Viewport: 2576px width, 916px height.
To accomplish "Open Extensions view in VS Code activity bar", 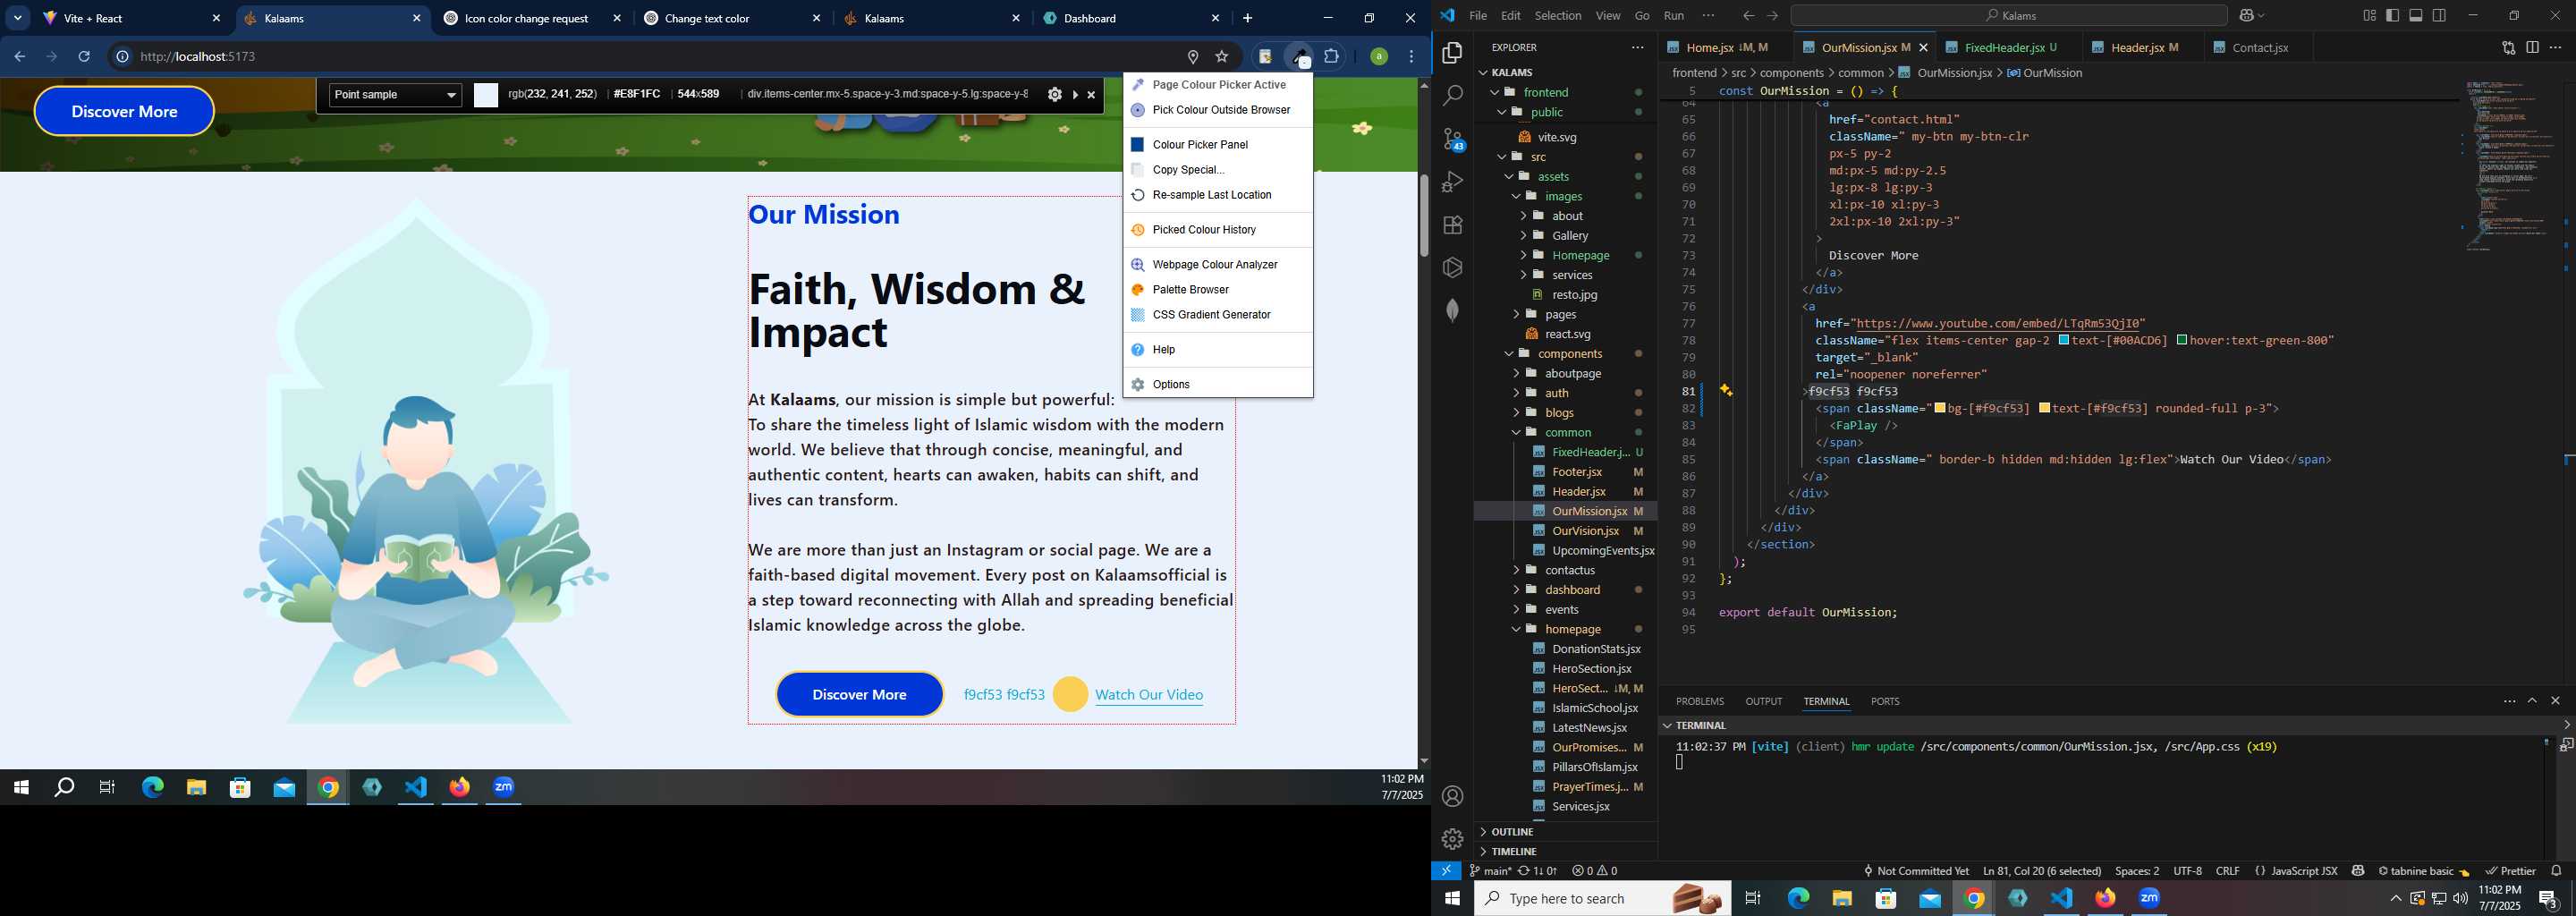I will (1453, 225).
